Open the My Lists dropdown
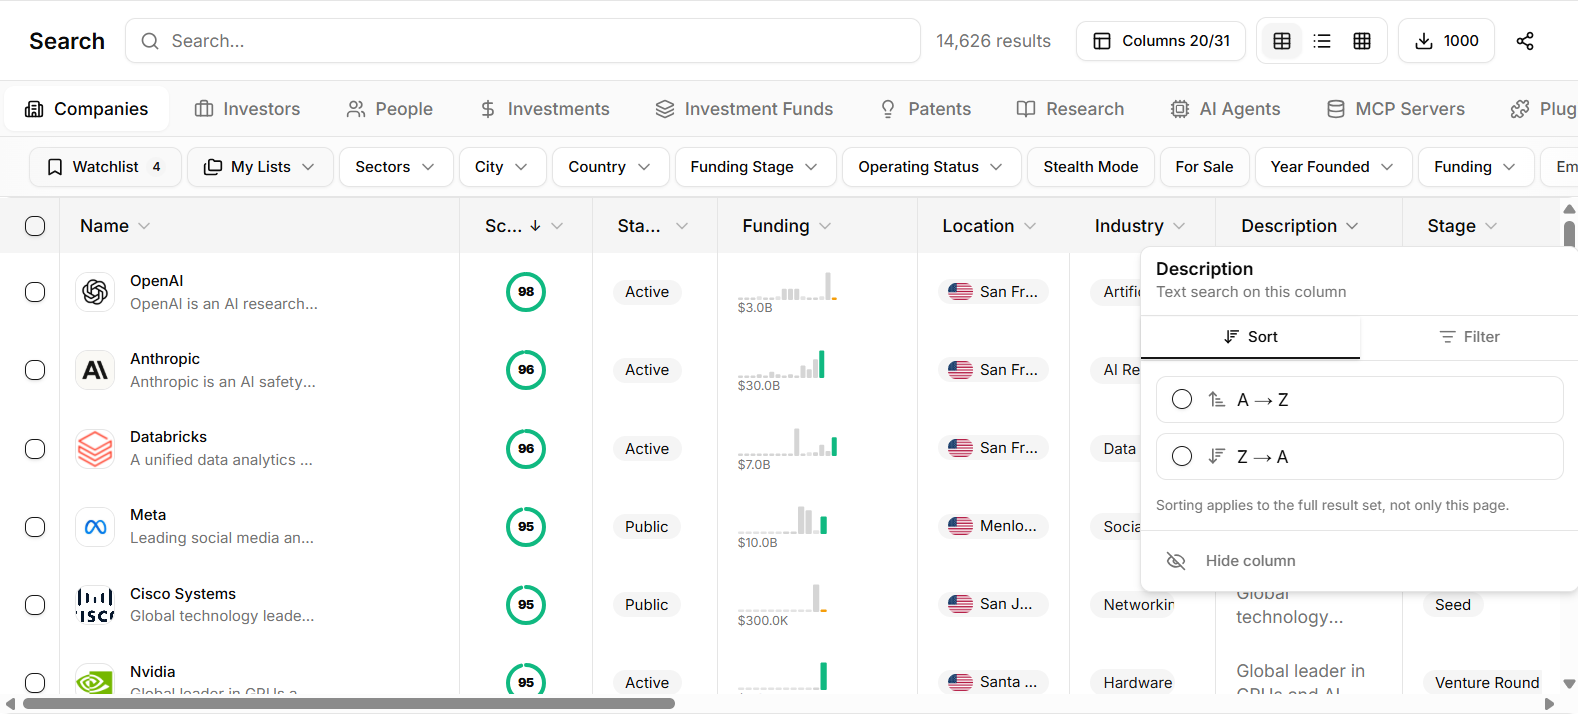This screenshot has height=714, width=1578. [260, 167]
